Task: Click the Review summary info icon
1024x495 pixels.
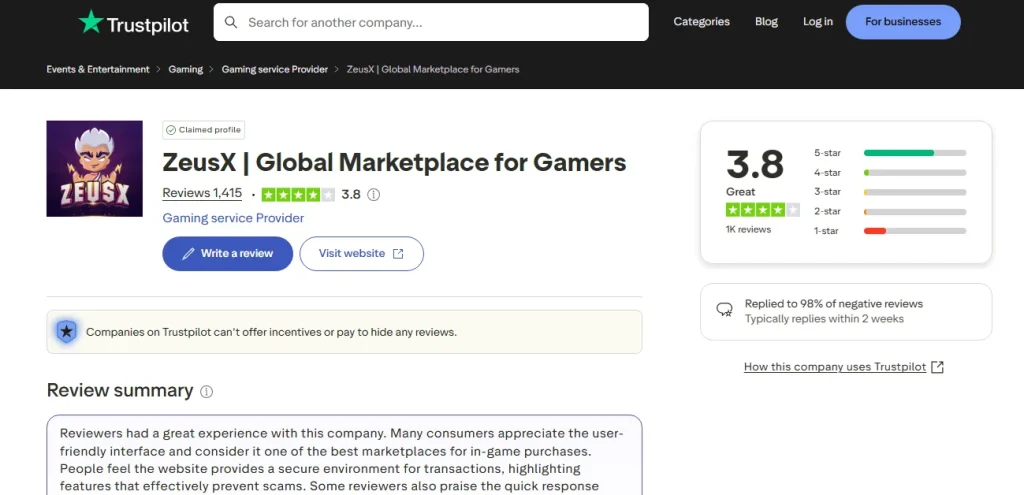Action: tap(206, 392)
